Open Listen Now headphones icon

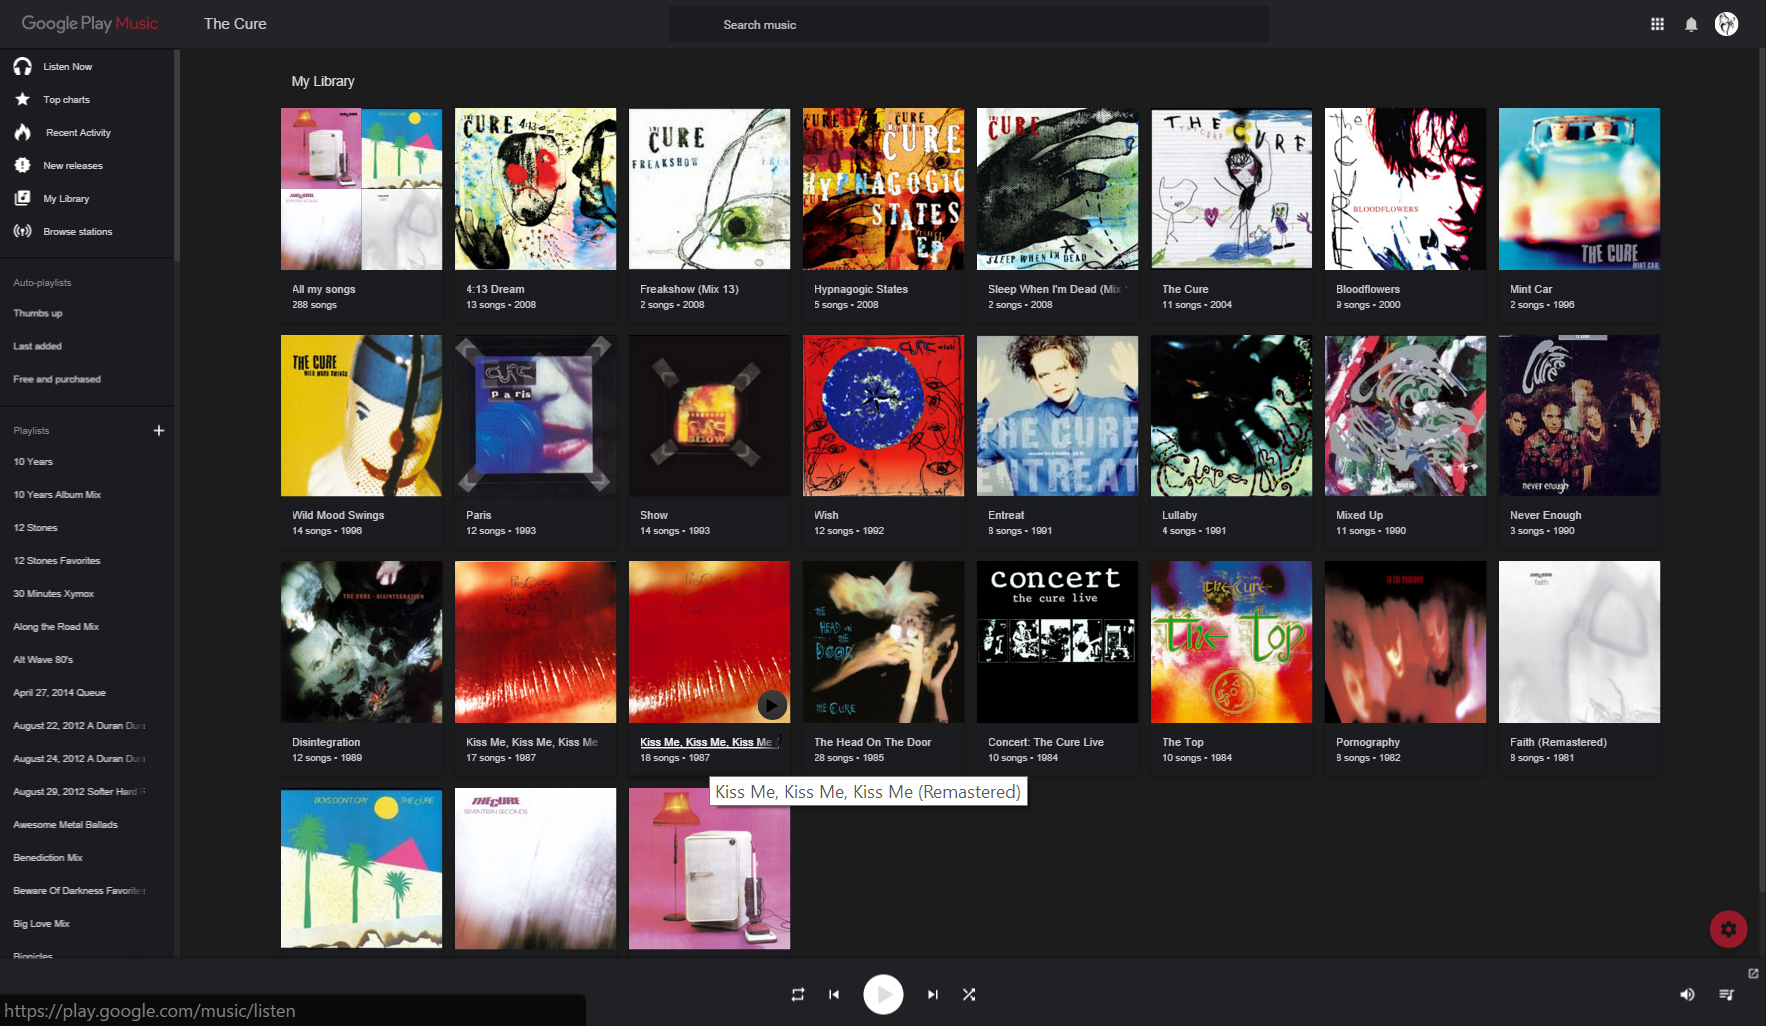[x=22, y=66]
